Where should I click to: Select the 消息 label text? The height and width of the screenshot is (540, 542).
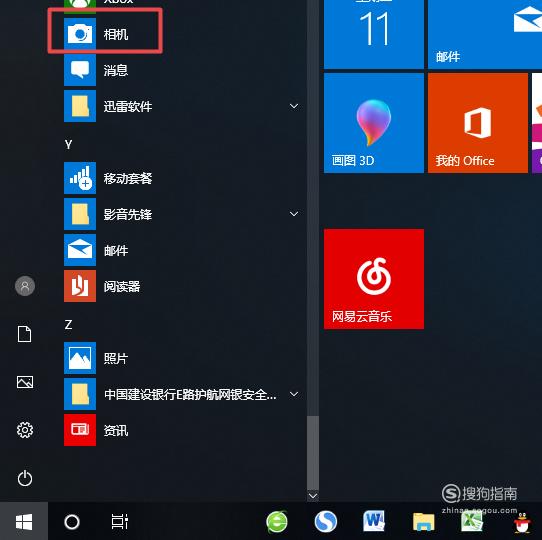(116, 70)
